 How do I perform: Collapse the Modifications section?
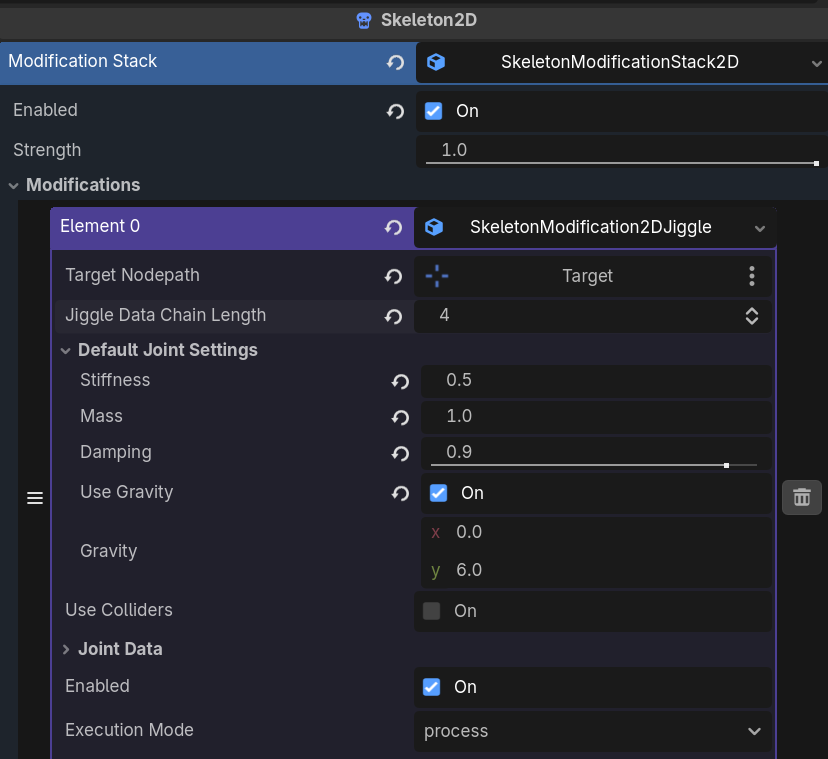(14, 185)
